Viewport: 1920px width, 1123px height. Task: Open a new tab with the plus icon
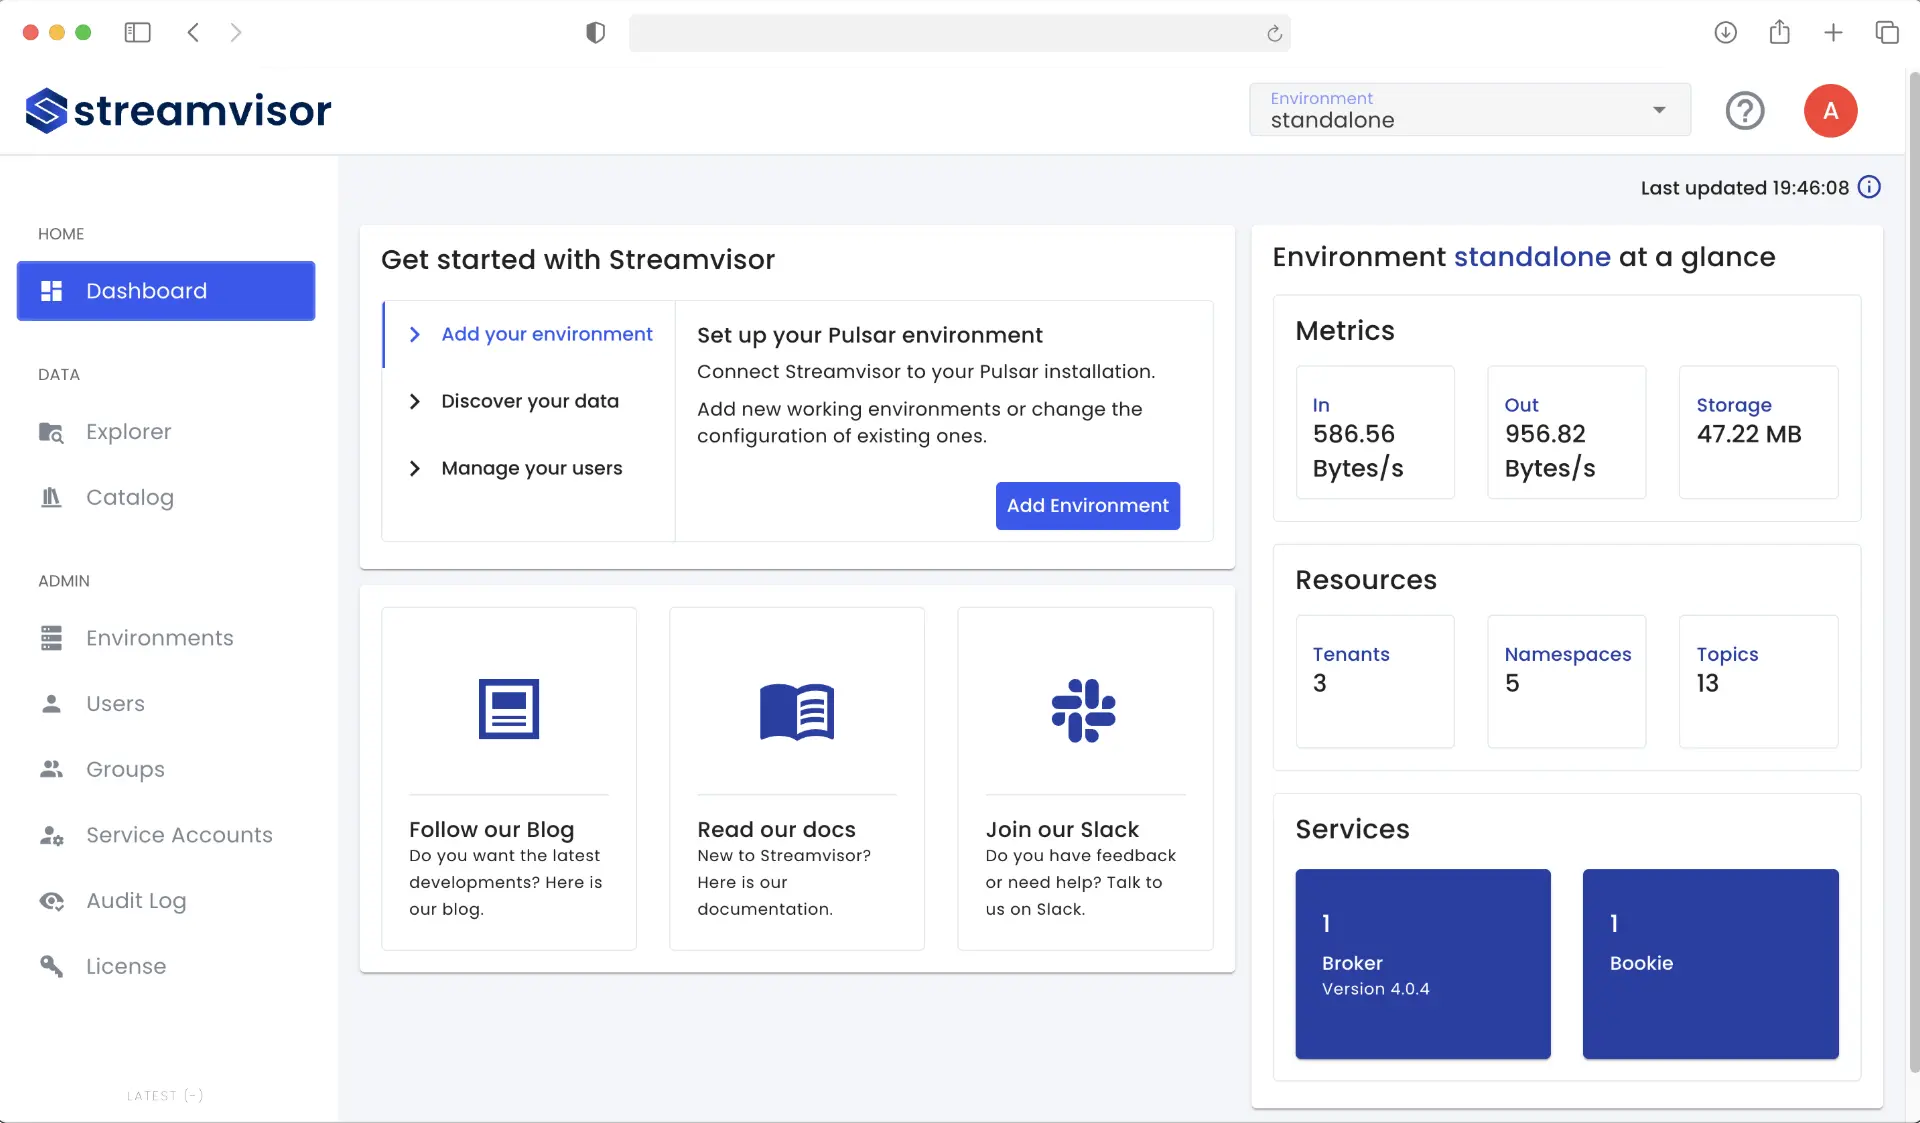click(x=1833, y=33)
